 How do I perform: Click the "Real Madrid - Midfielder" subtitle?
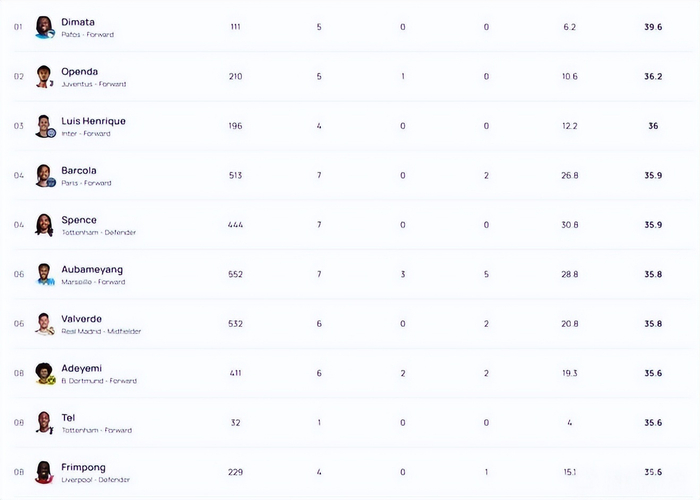[x=102, y=331]
